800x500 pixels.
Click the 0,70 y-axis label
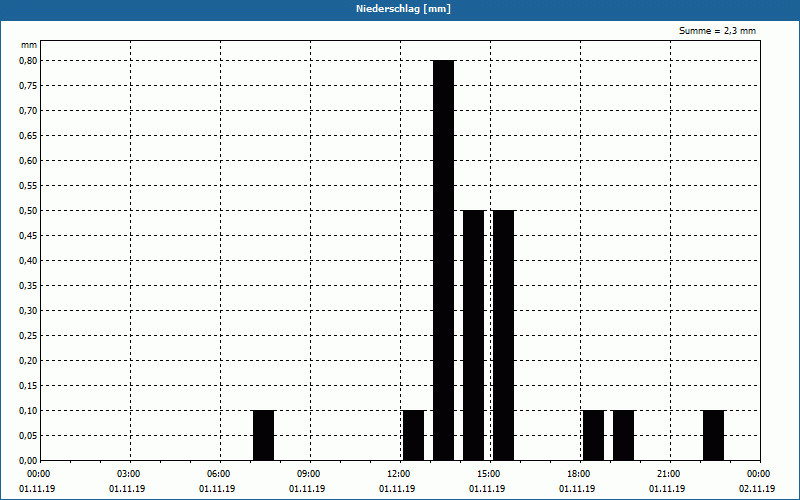point(28,111)
